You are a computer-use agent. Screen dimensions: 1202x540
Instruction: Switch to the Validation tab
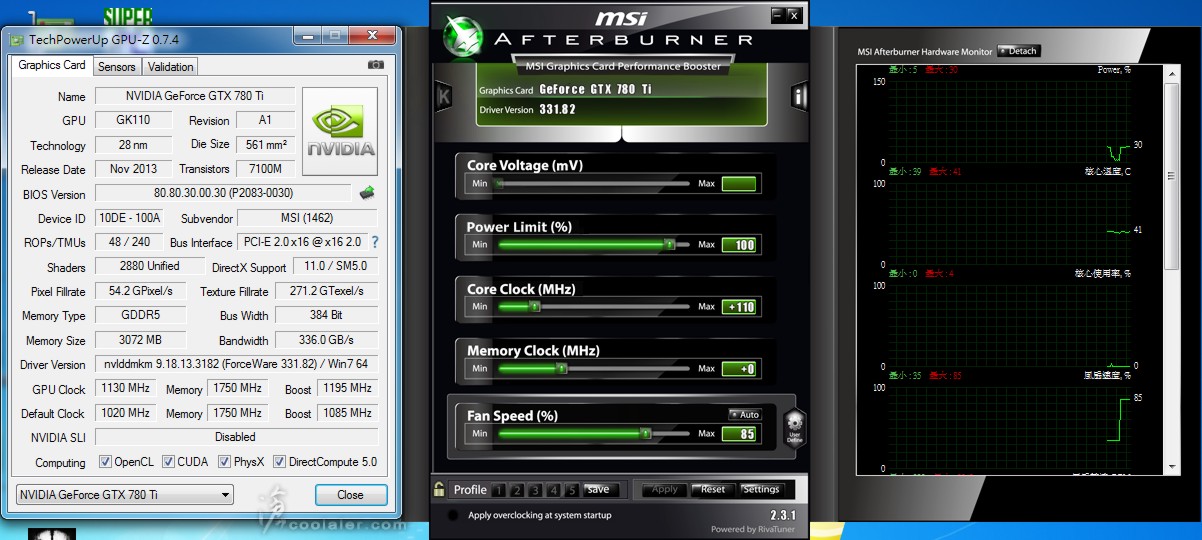(x=171, y=67)
